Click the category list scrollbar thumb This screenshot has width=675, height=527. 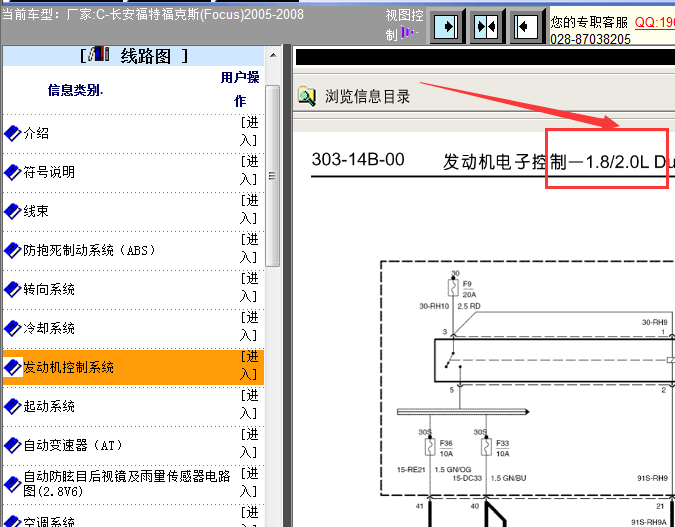pos(272,176)
